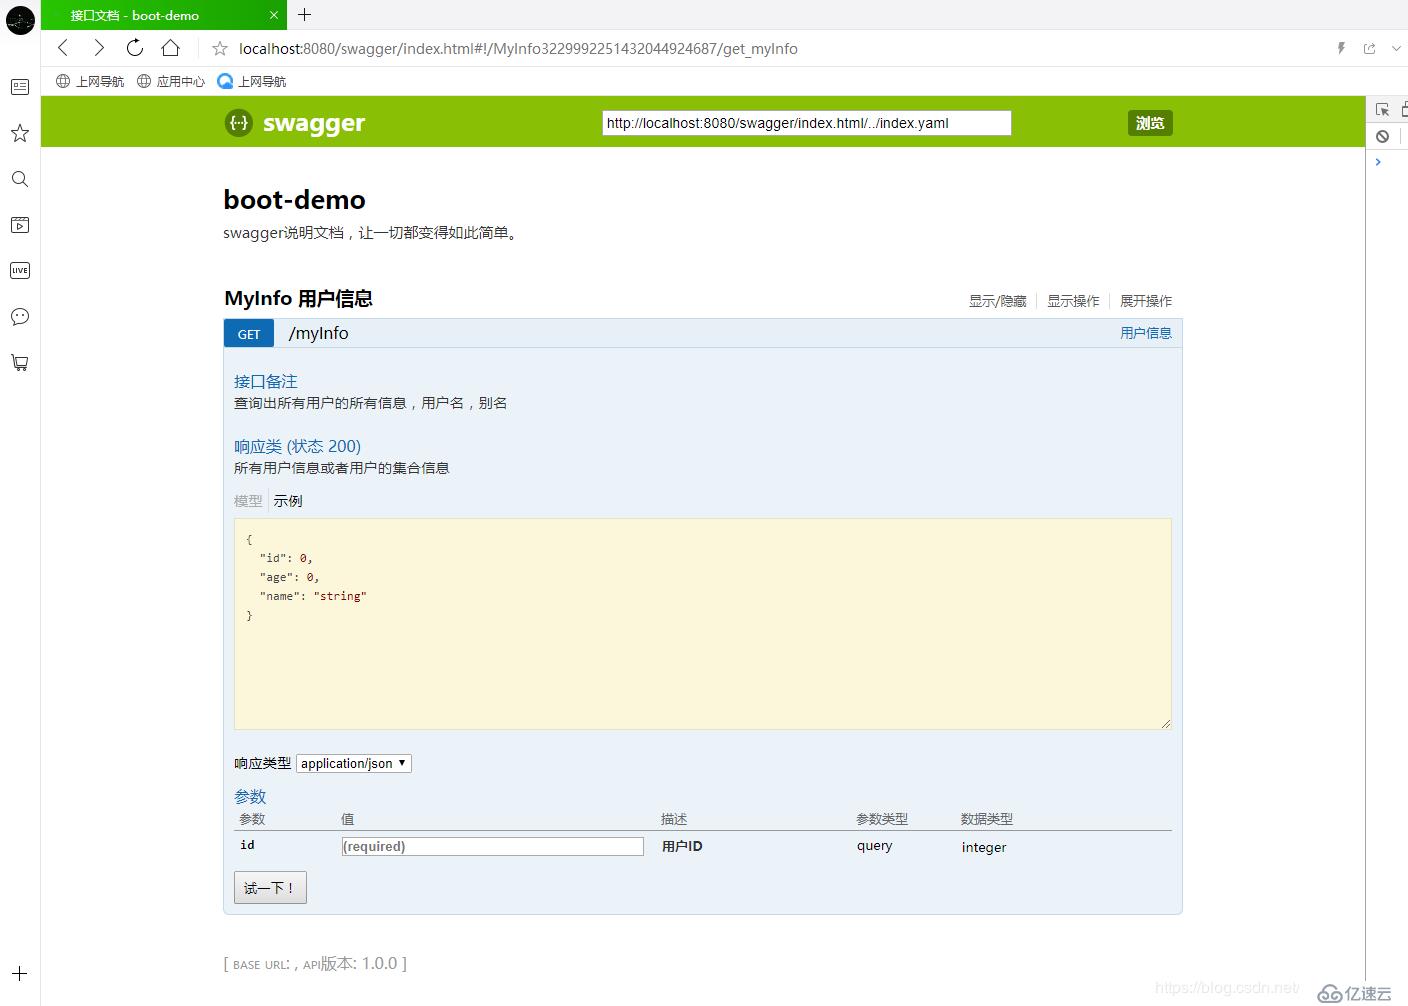The width and height of the screenshot is (1408, 1006).
Task: Click the example JSON response box
Action: (x=703, y=624)
